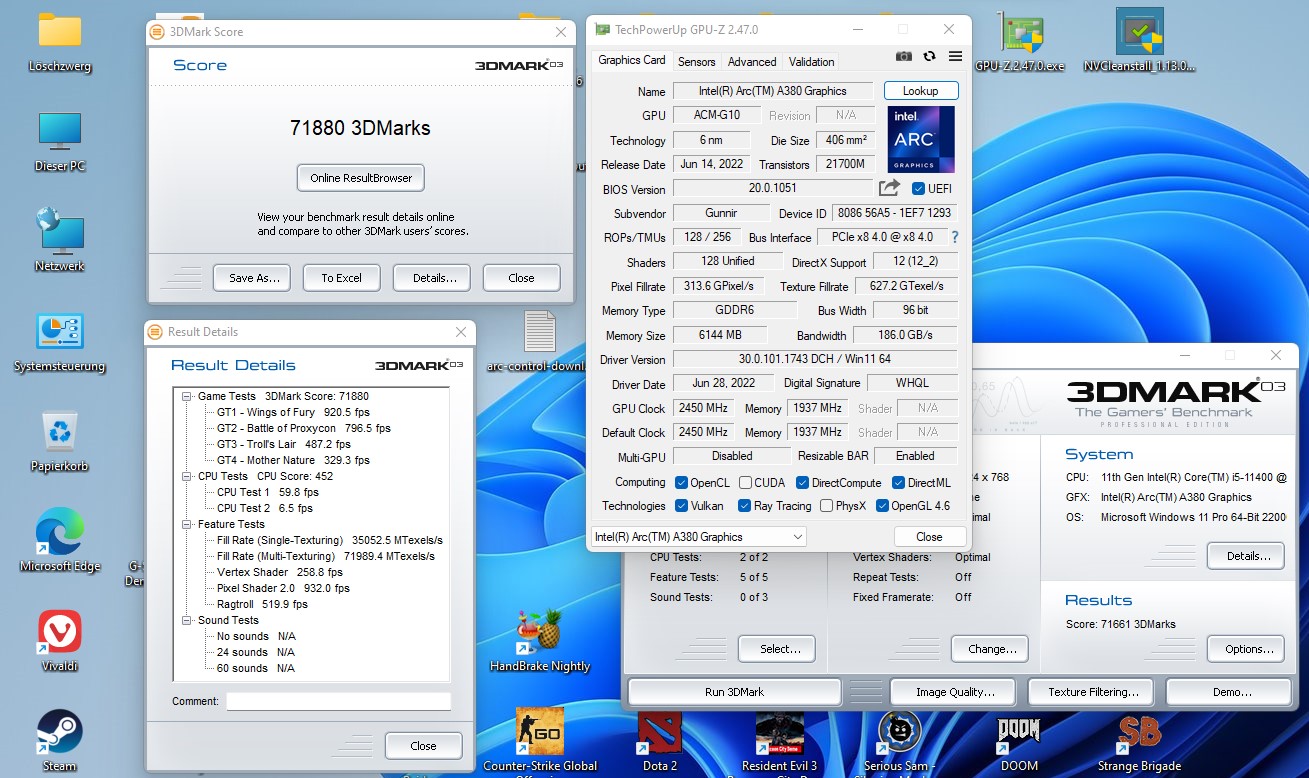This screenshot has height=778, width=1309.
Task: Click the GPU-Z screenshot camera icon
Action: coord(904,57)
